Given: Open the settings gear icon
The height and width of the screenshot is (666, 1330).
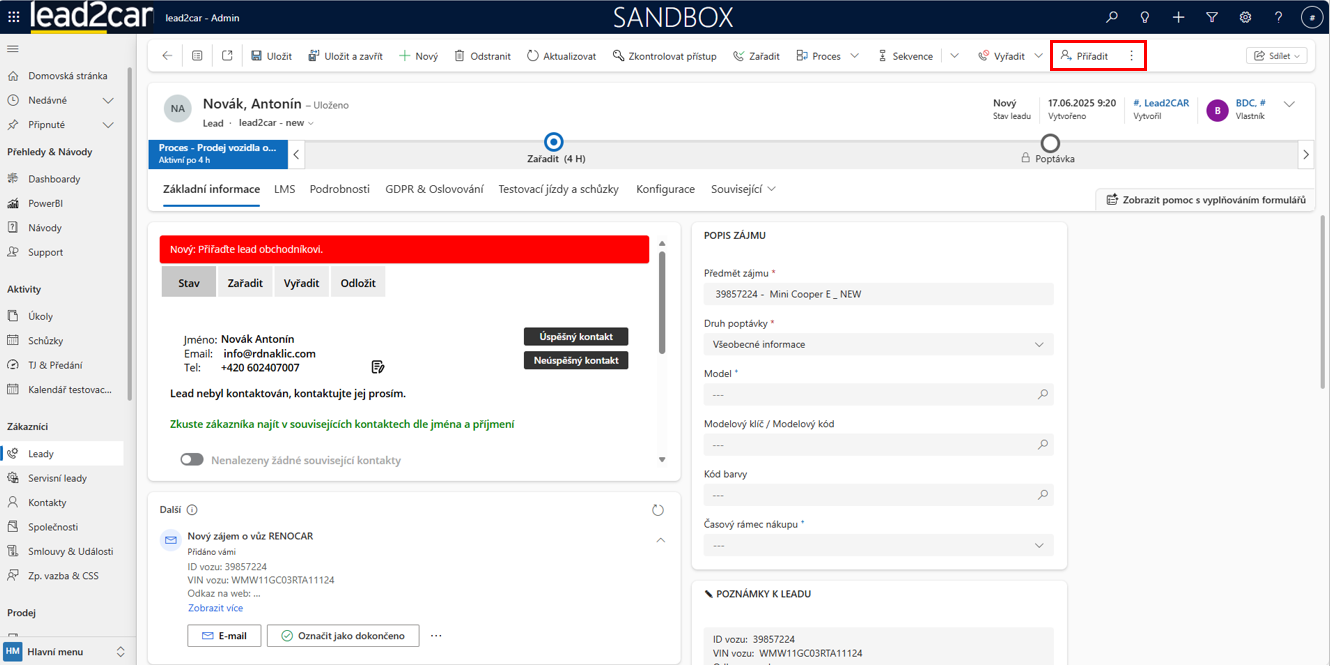Looking at the screenshot, I should pos(1245,17).
